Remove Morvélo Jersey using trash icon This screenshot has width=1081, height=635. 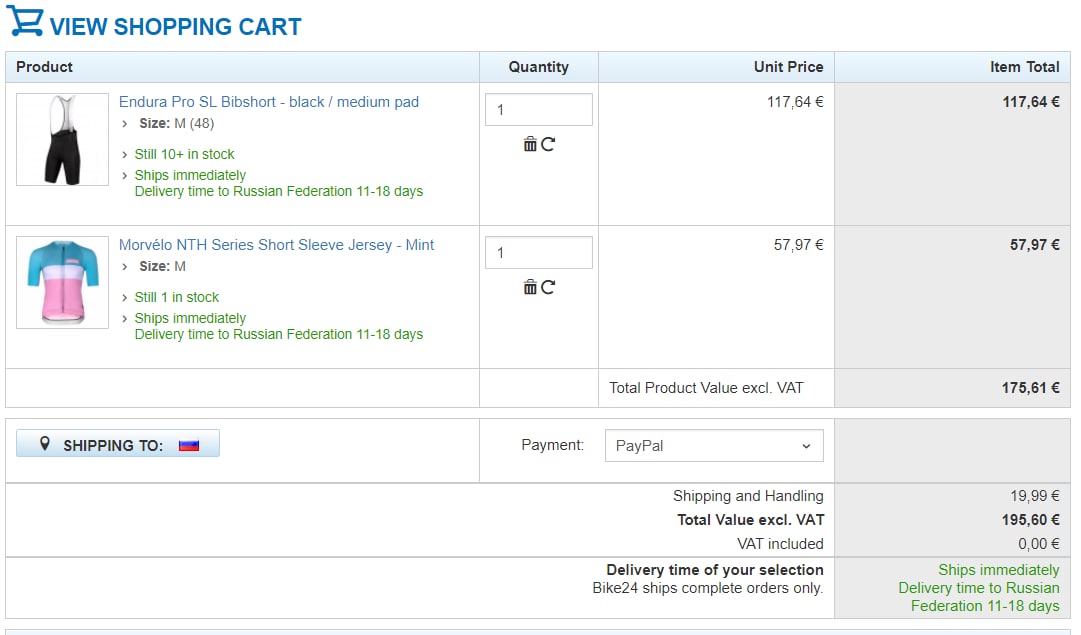click(529, 287)
